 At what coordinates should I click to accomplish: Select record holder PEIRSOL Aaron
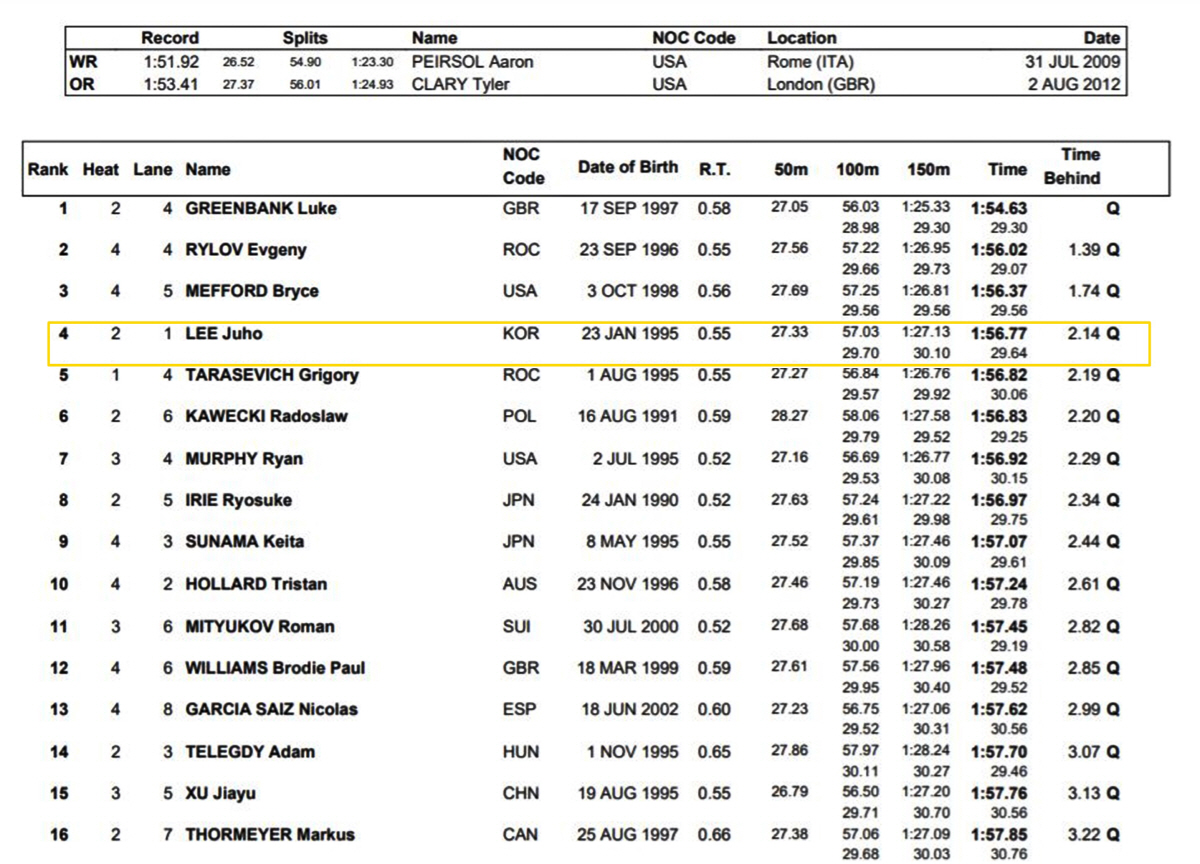(473, 62)
